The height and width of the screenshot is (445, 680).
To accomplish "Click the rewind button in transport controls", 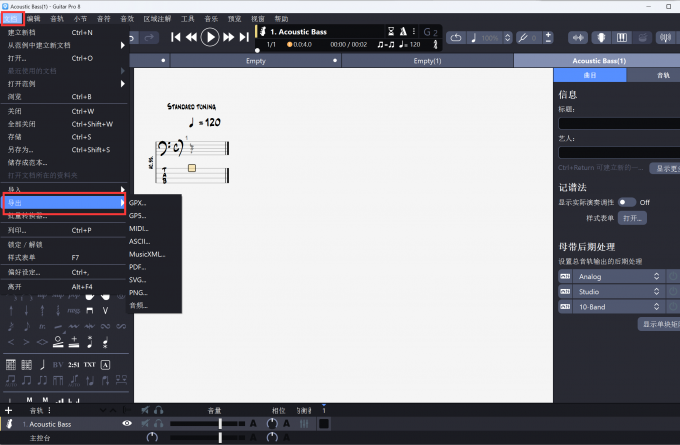I will pos(192,37).
